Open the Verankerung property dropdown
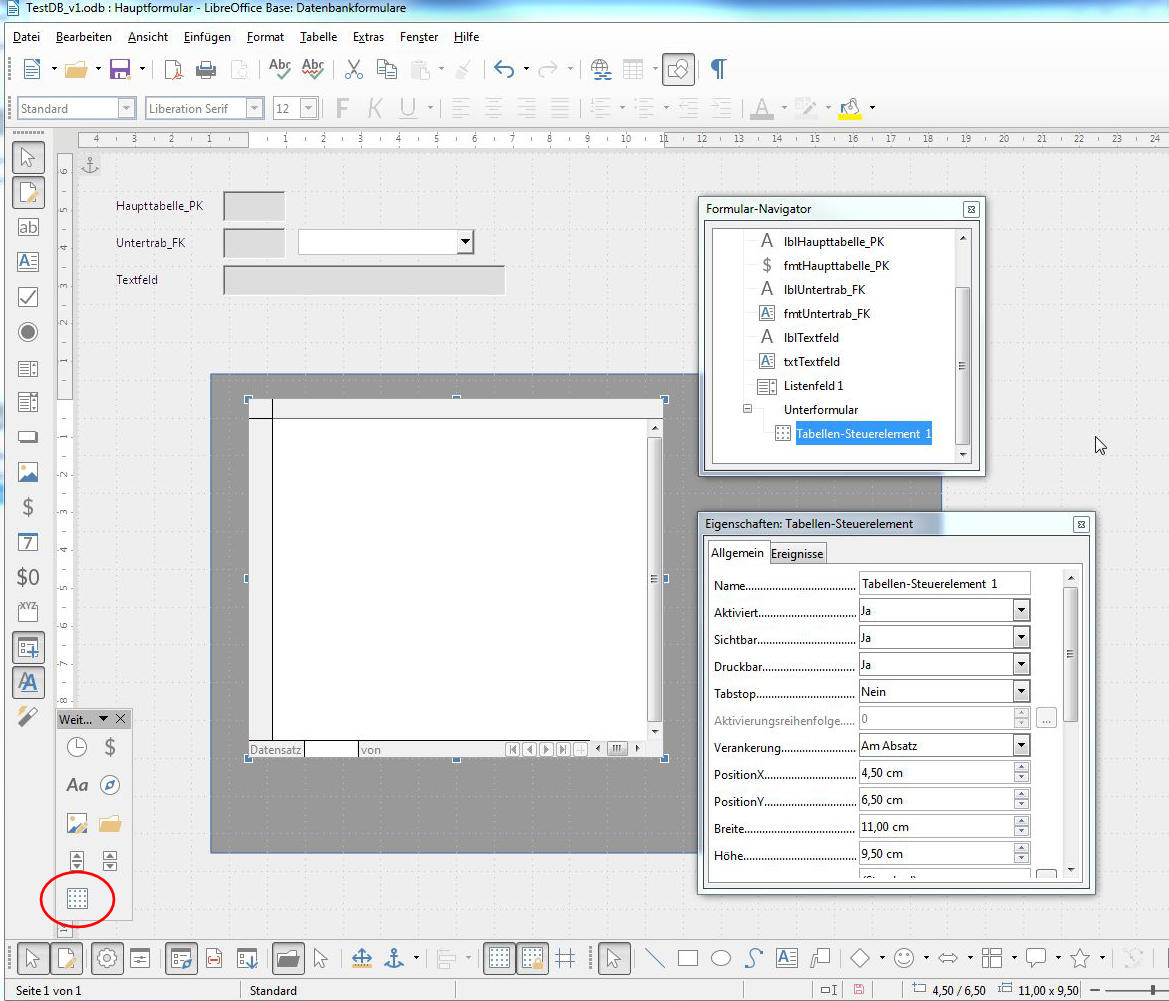The image size is (1169, 1001). point(1021,745)
